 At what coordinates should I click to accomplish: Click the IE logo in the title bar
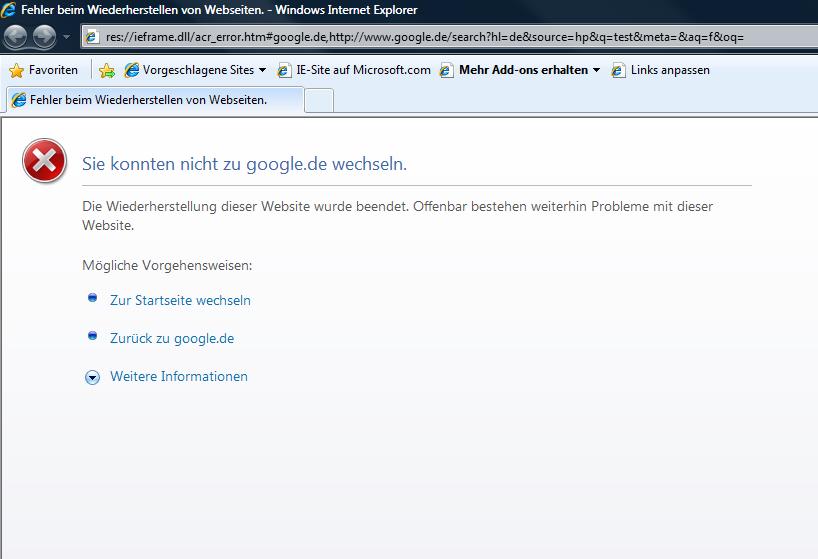pyautogui.click(x=8, y=9)
